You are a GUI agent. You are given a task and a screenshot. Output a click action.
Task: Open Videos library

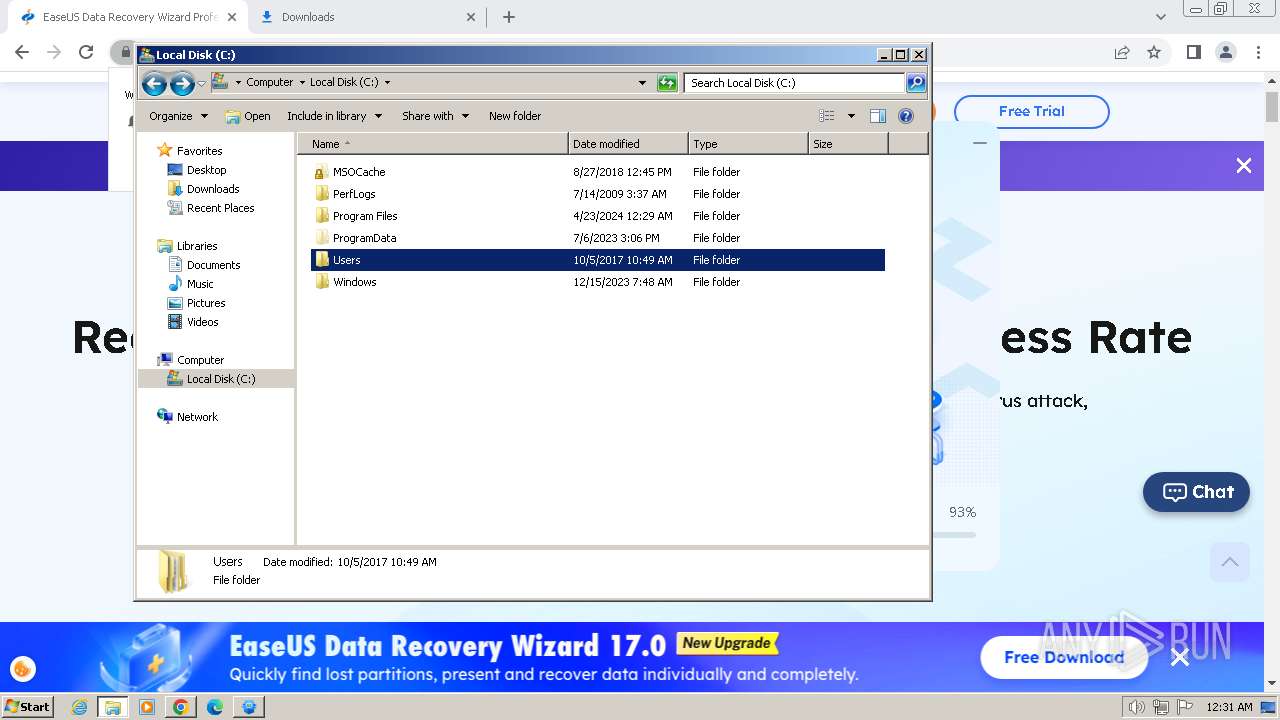click(x=202, y=322)
